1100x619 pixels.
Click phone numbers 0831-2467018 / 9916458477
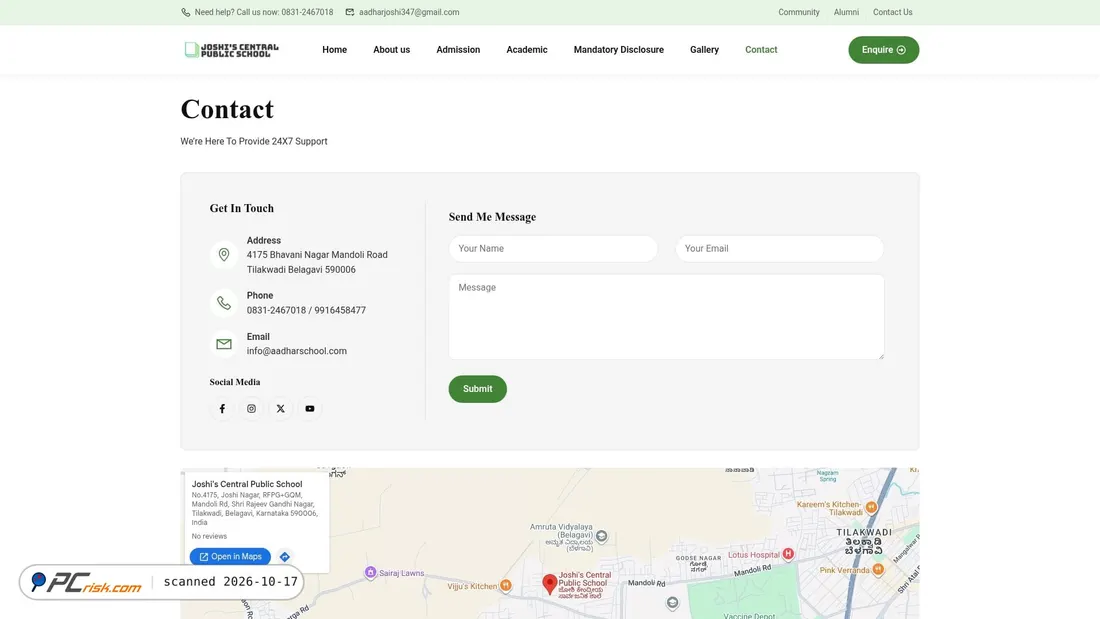(306, 310)
